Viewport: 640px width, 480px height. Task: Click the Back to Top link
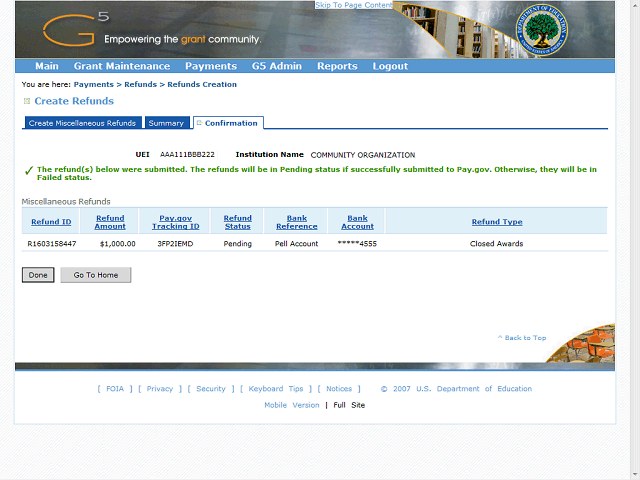(x=522, y=338)
